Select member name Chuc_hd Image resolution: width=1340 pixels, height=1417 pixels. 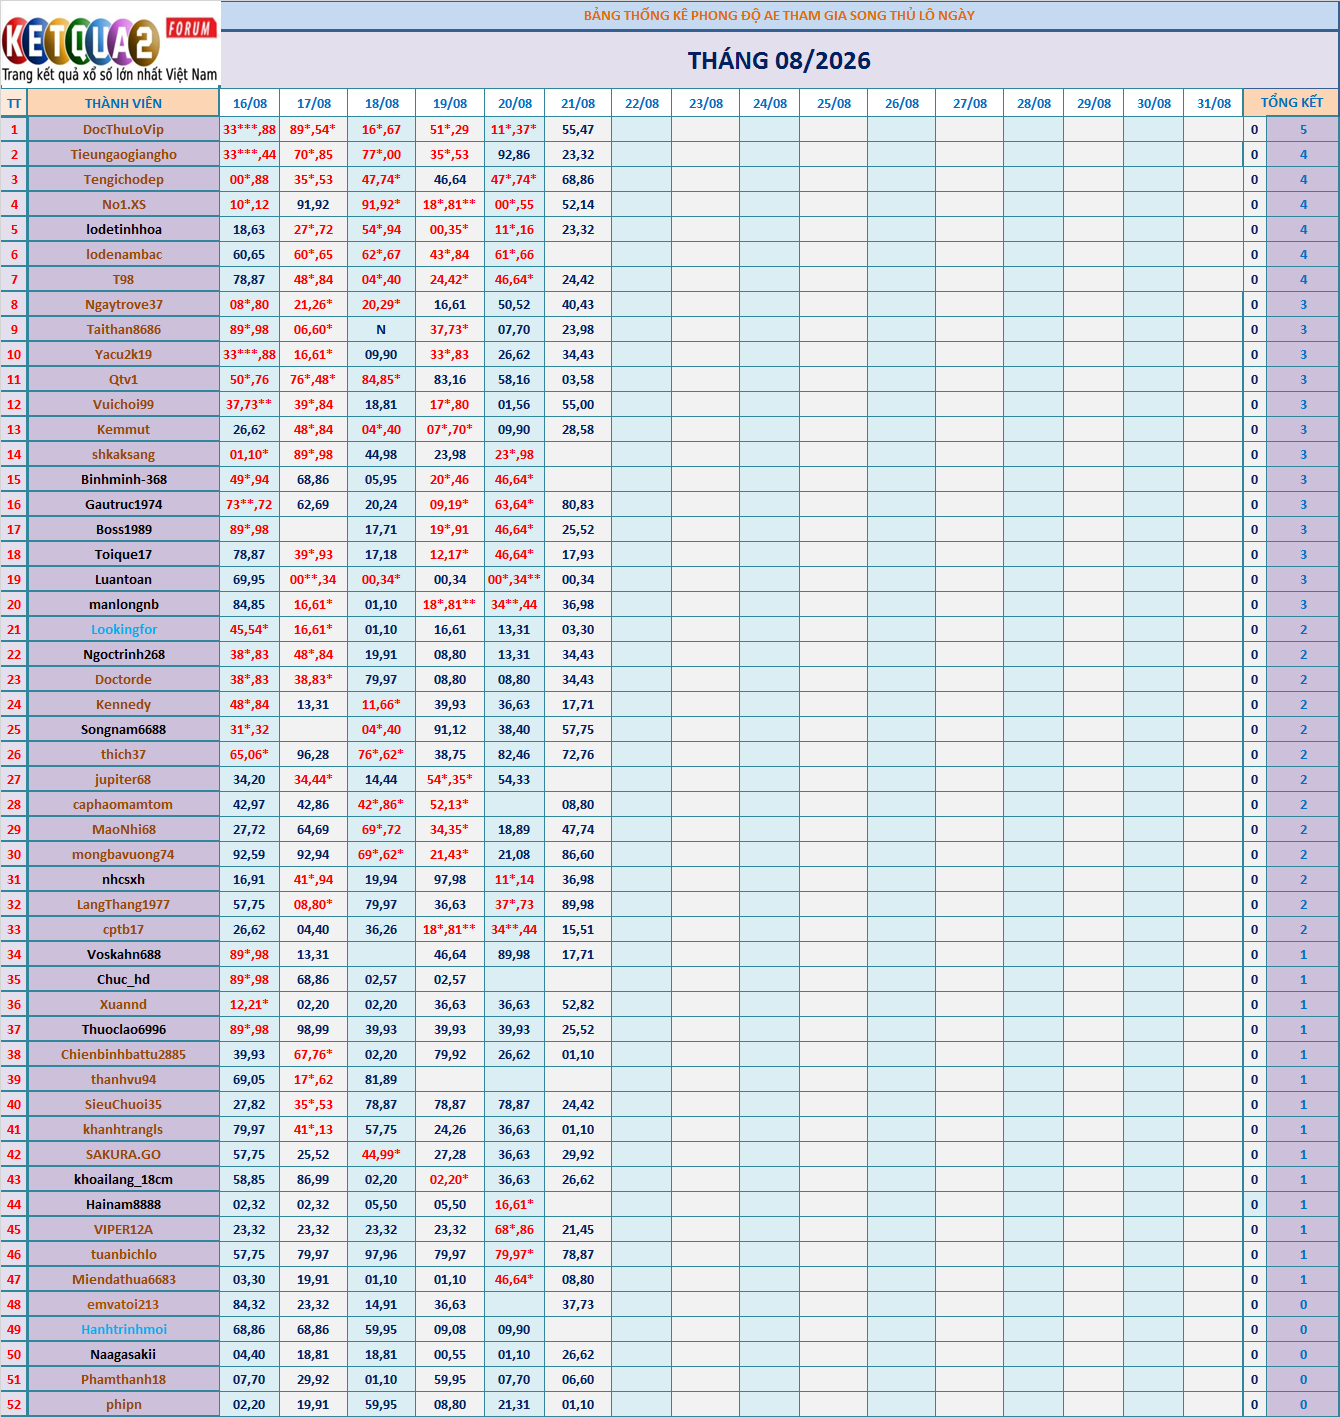(123, 979)
